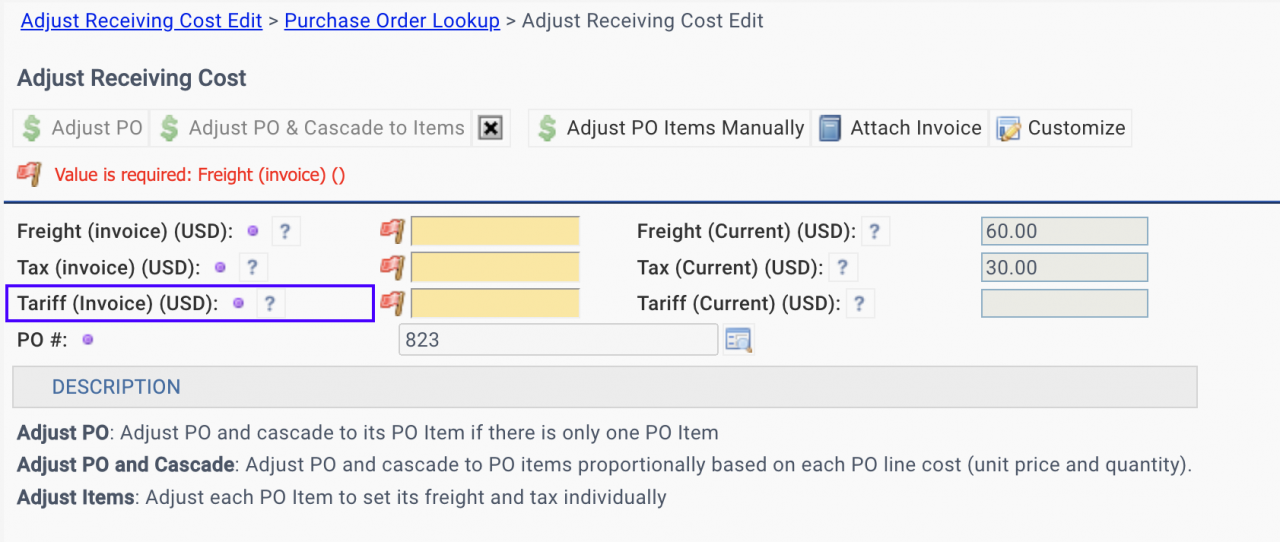Click help icon beside Freight (invoice) label
1280x542 pixels.
285,232
